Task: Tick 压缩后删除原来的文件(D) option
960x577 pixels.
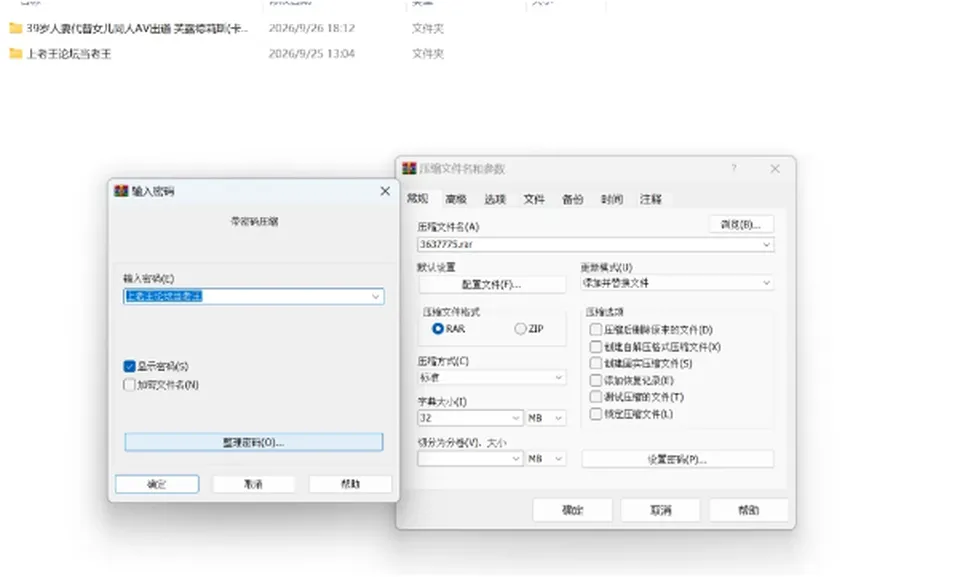Action: [x=596, y=330]
